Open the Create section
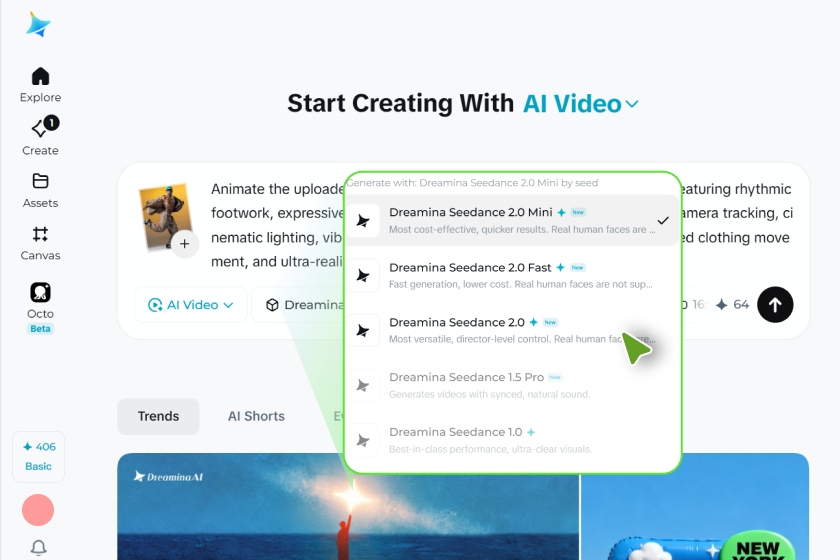The width and height of the screenshot is (840, 560). [40, 136]
